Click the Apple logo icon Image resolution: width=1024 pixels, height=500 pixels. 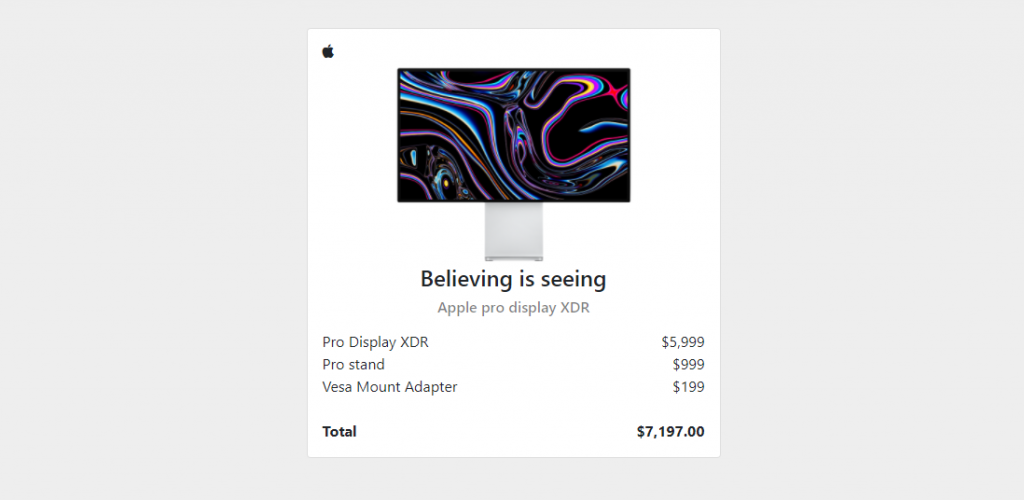pyautogui.click(x=328, y=52)
